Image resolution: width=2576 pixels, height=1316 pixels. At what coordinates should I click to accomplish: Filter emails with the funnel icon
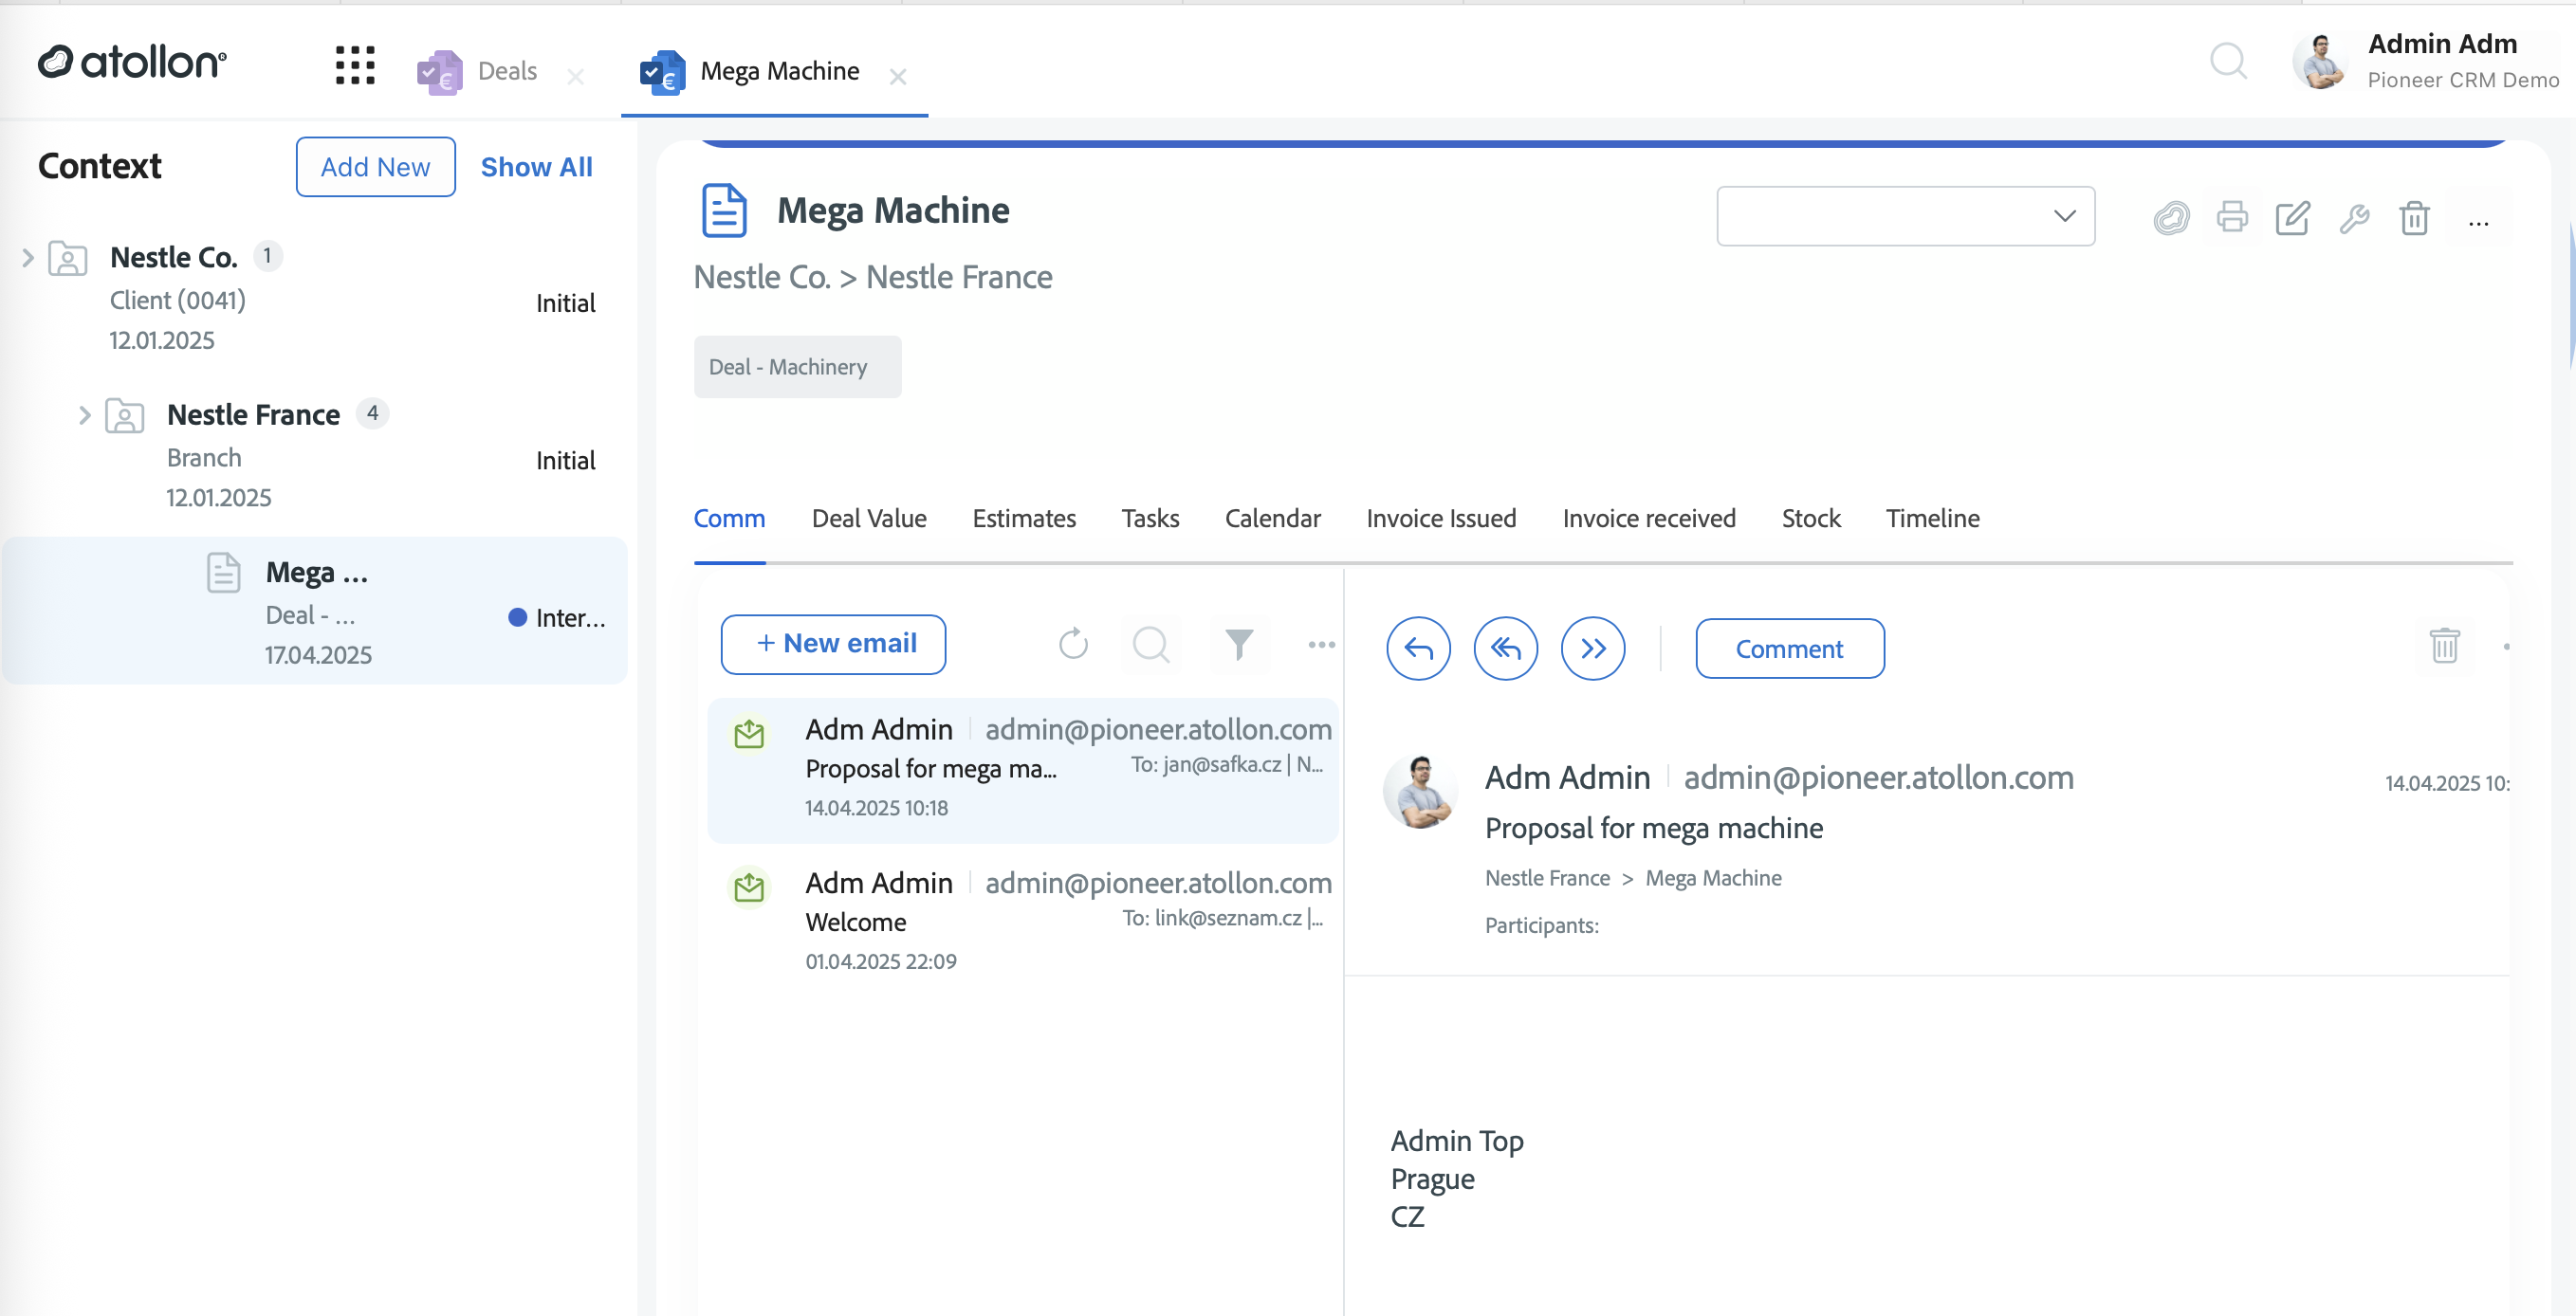1239,644
